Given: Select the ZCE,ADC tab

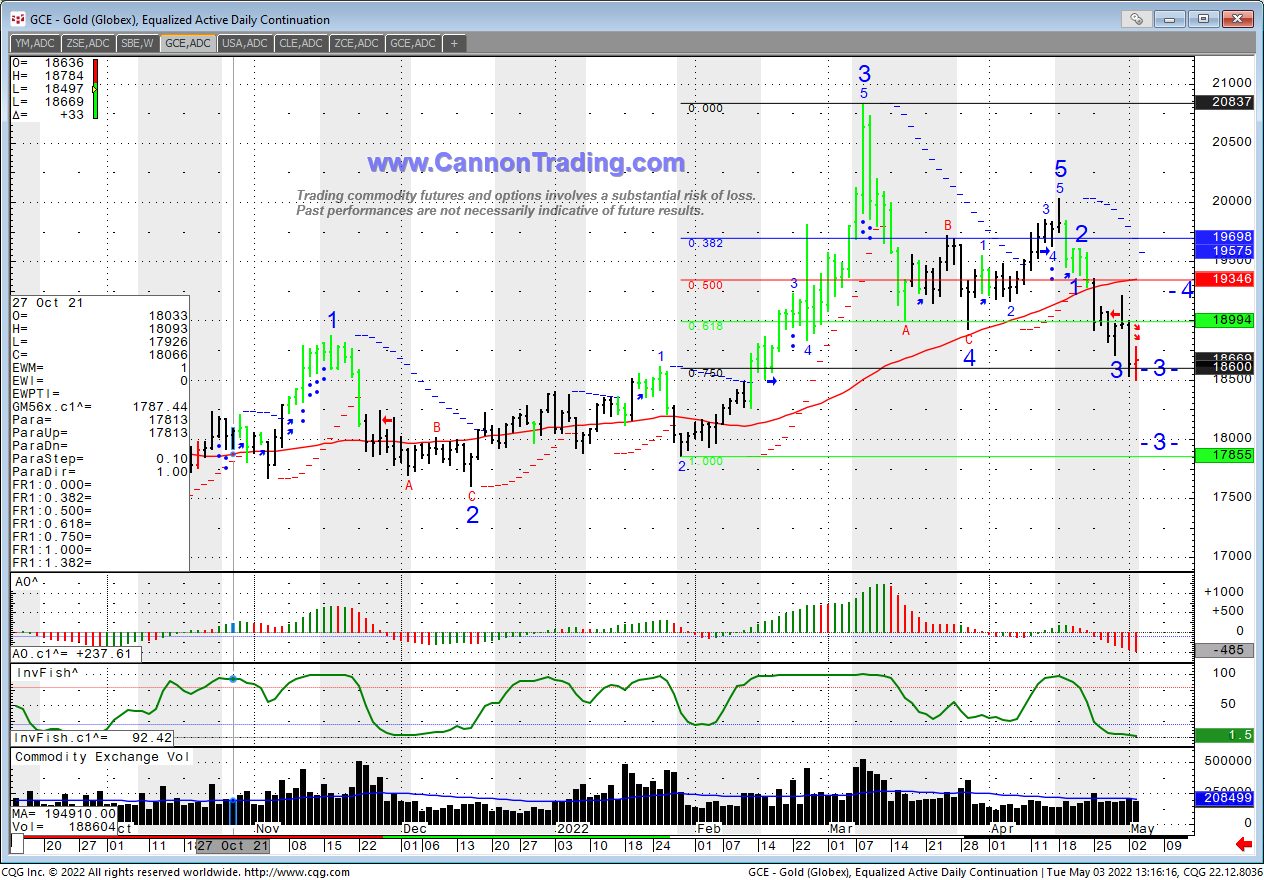Looking at the screenshot, I should click(357, 43).
